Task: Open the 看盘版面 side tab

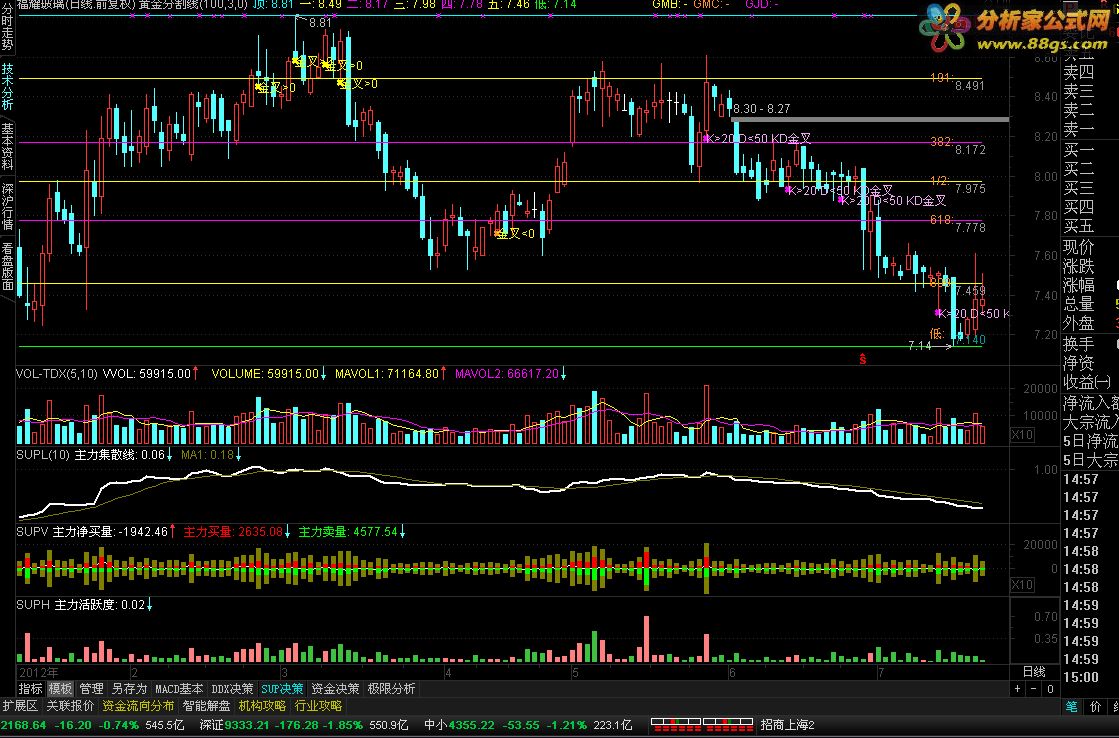Action: pos(7,266)
